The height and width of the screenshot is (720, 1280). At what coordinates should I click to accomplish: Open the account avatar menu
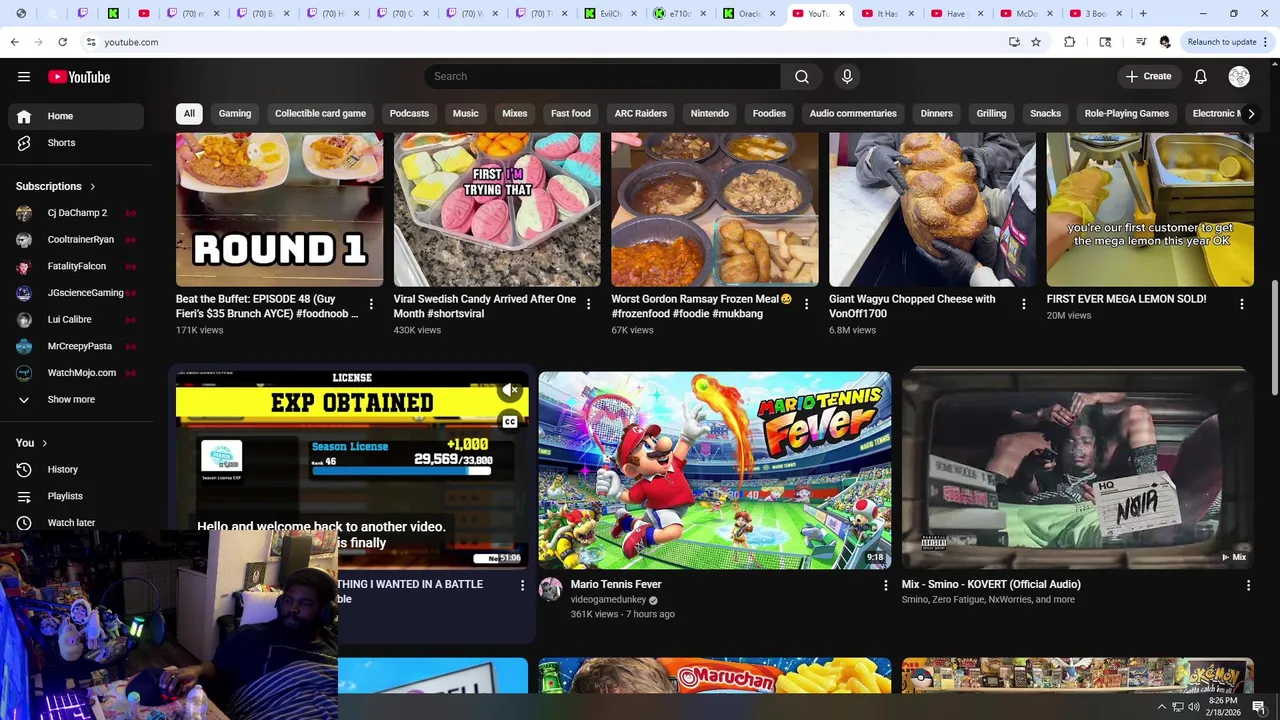pyautogui.click(x=1239, y=77)
